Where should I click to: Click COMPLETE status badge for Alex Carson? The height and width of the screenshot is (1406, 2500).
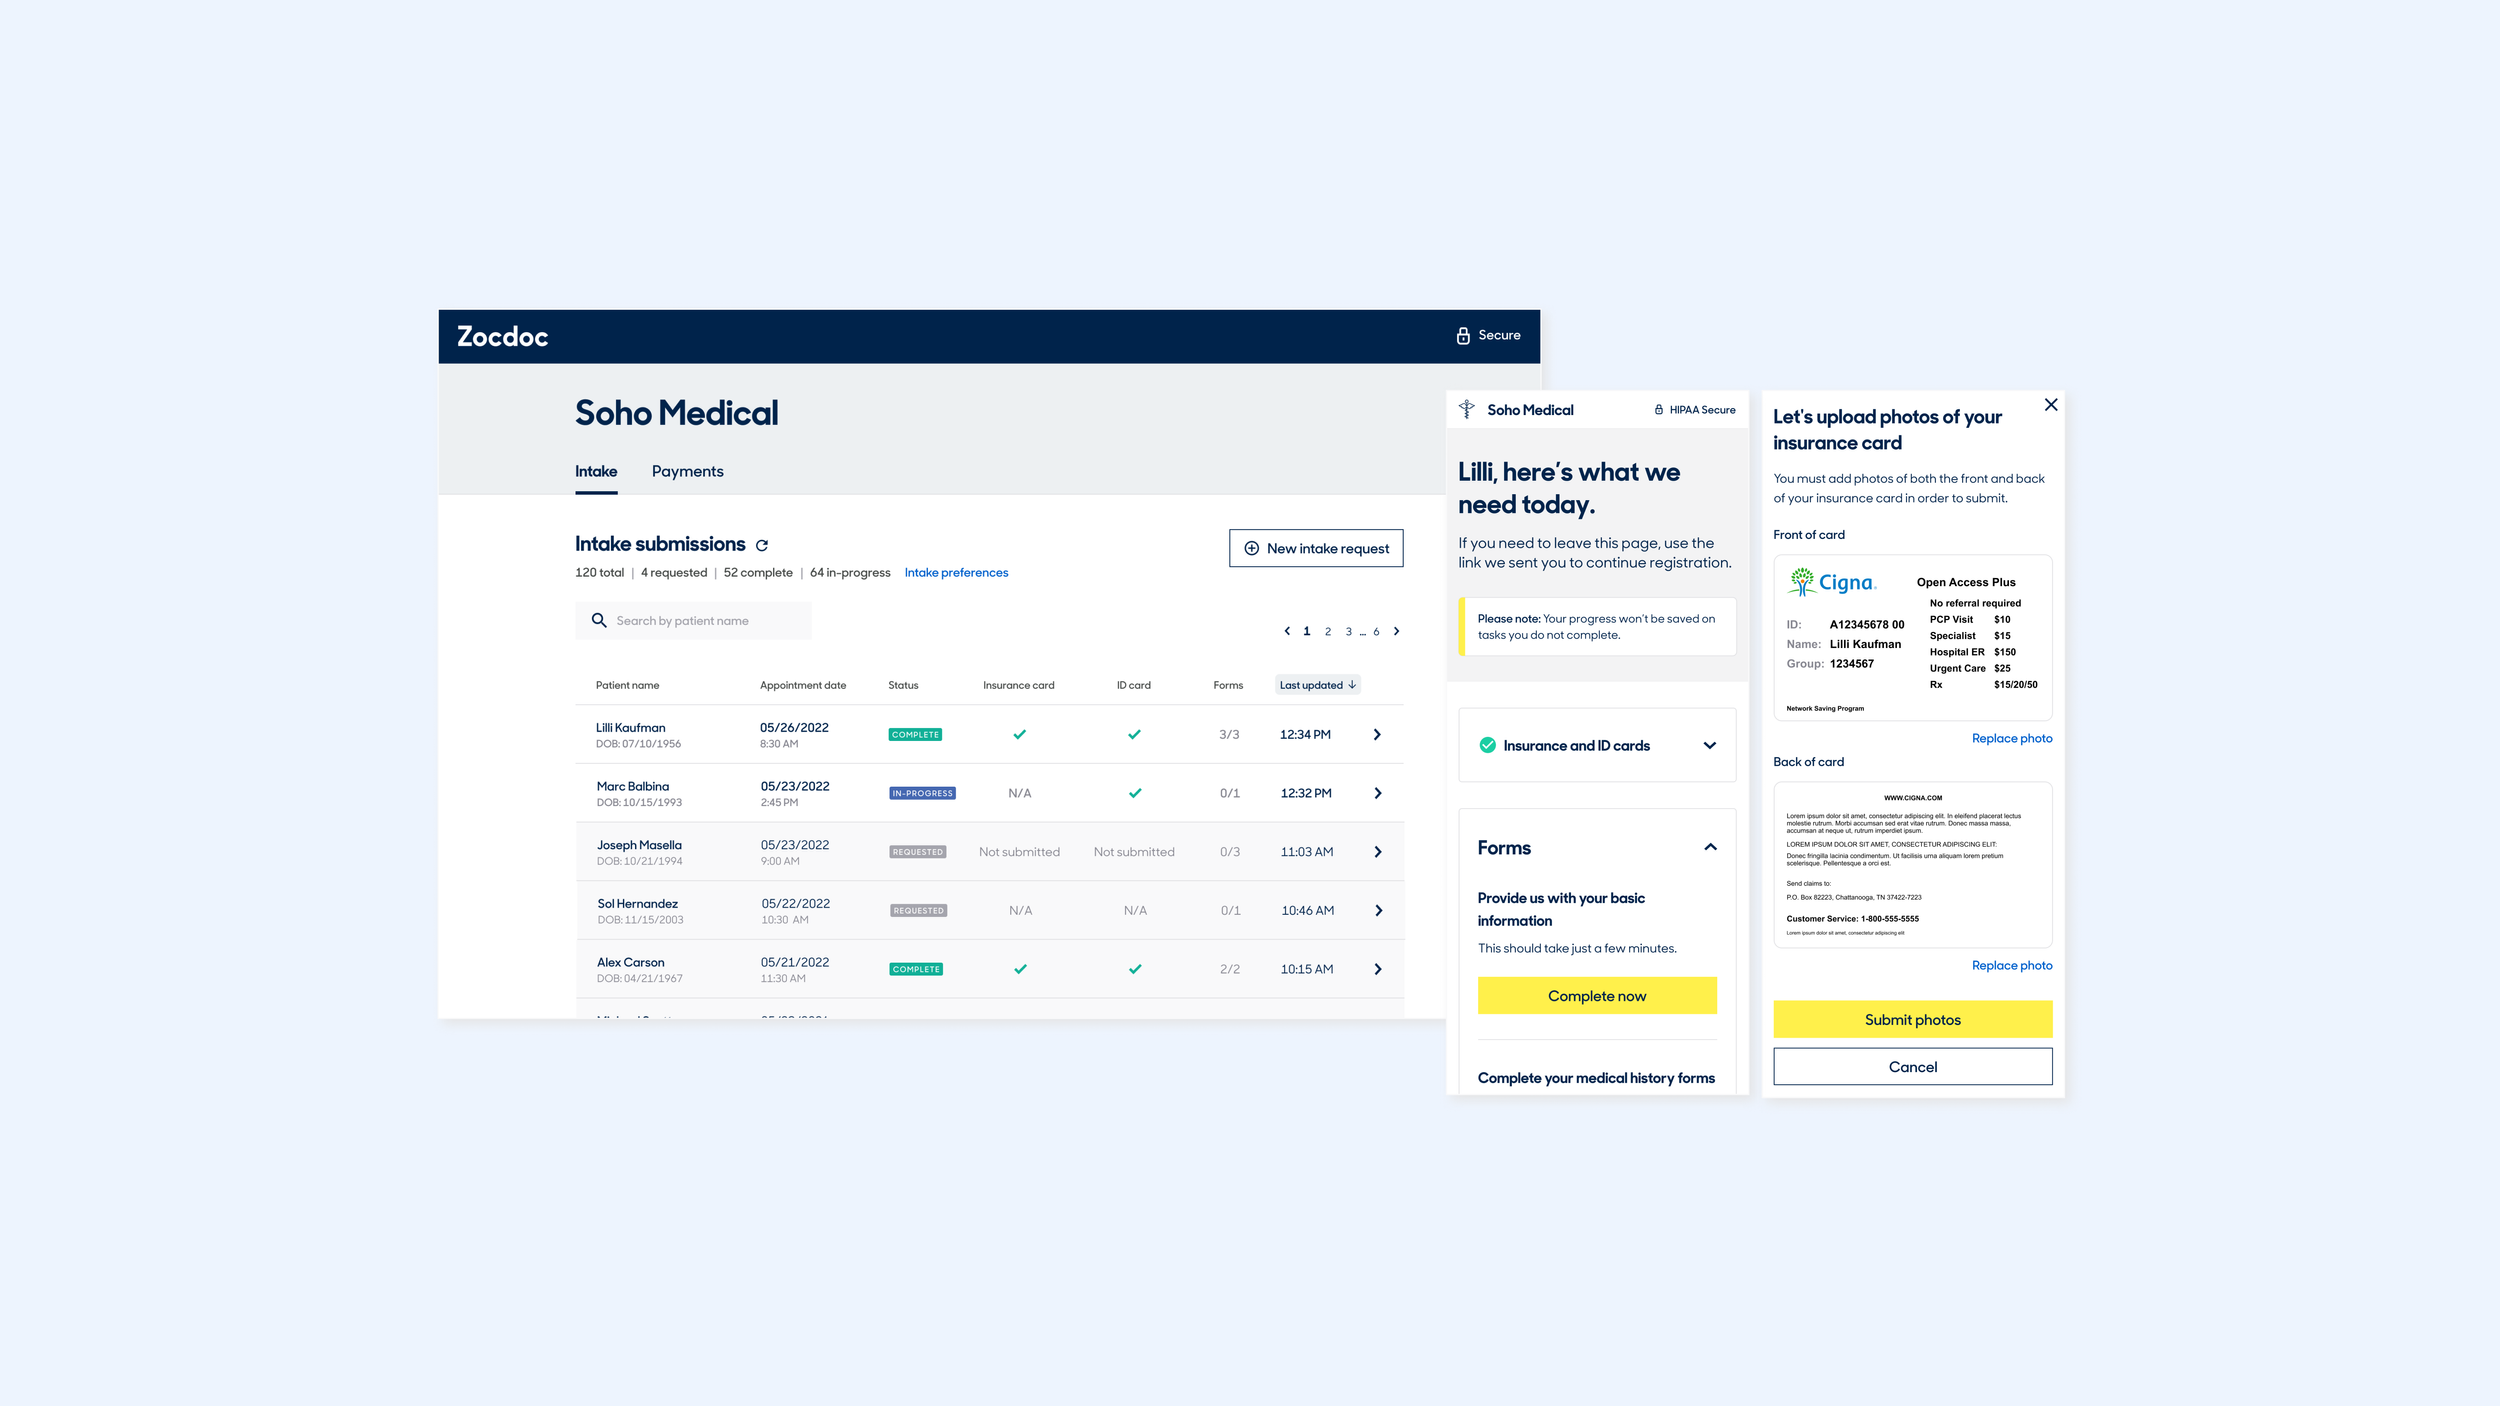[x=916, y=969]
